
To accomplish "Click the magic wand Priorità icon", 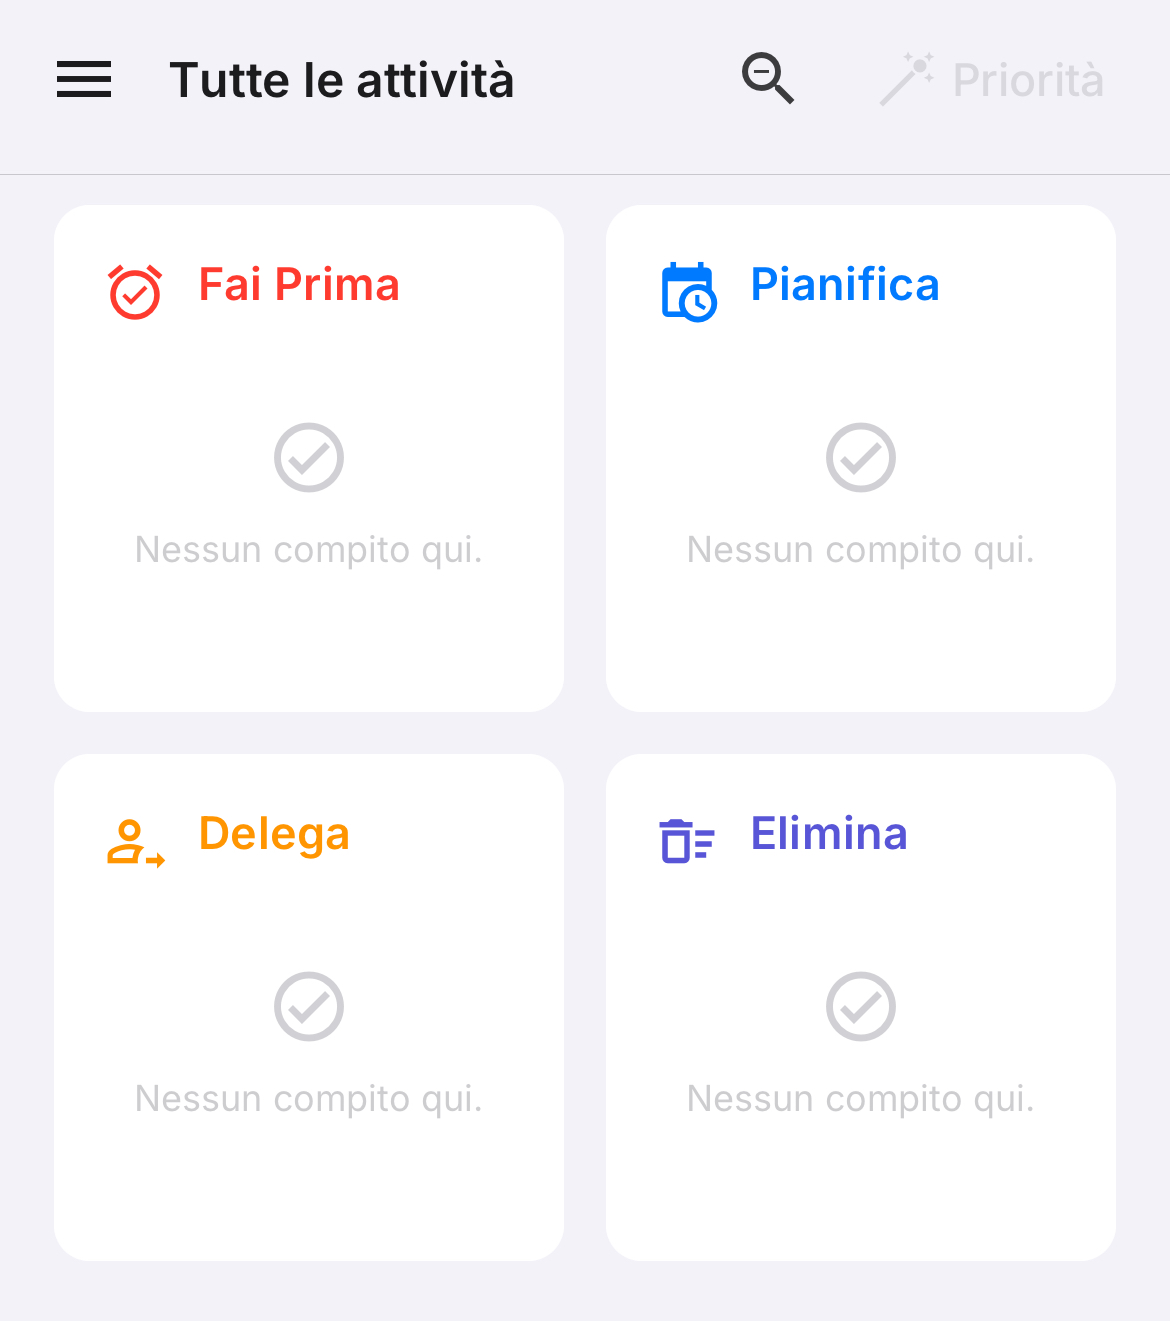I will pyautogui.click(x=907, y=79).
